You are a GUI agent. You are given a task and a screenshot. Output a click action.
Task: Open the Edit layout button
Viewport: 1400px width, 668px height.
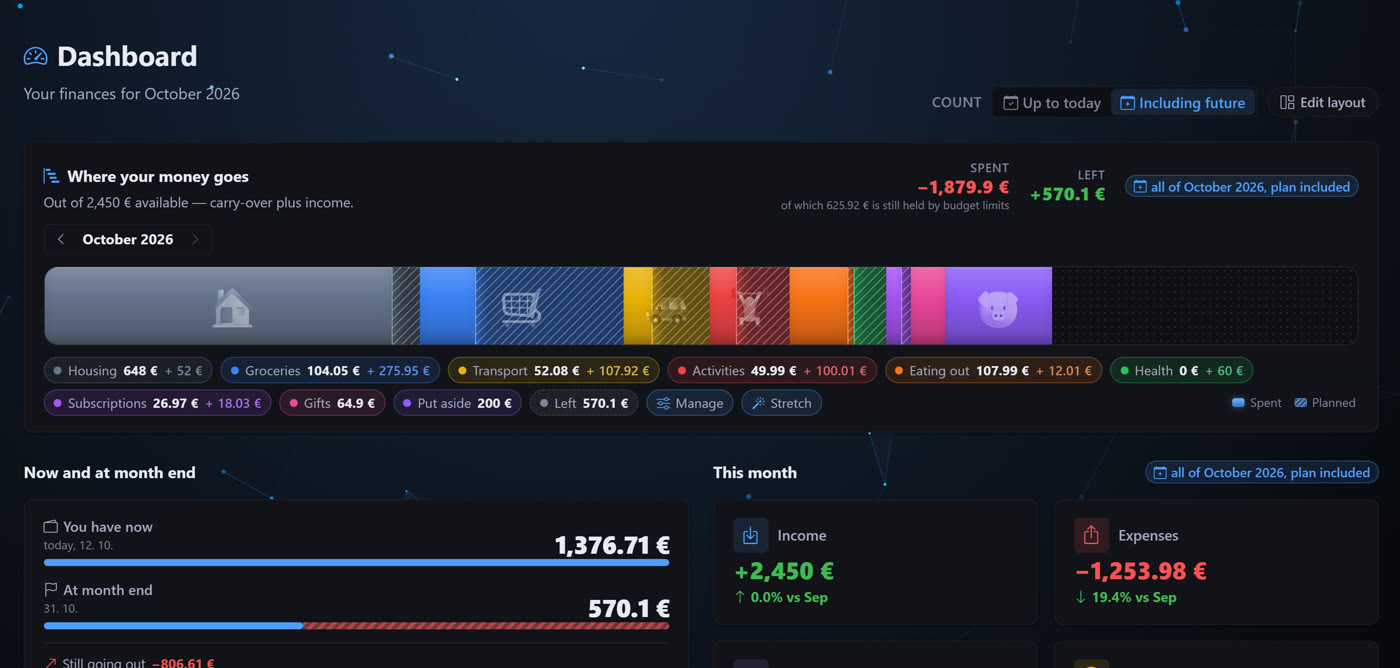click(1323, 102)
